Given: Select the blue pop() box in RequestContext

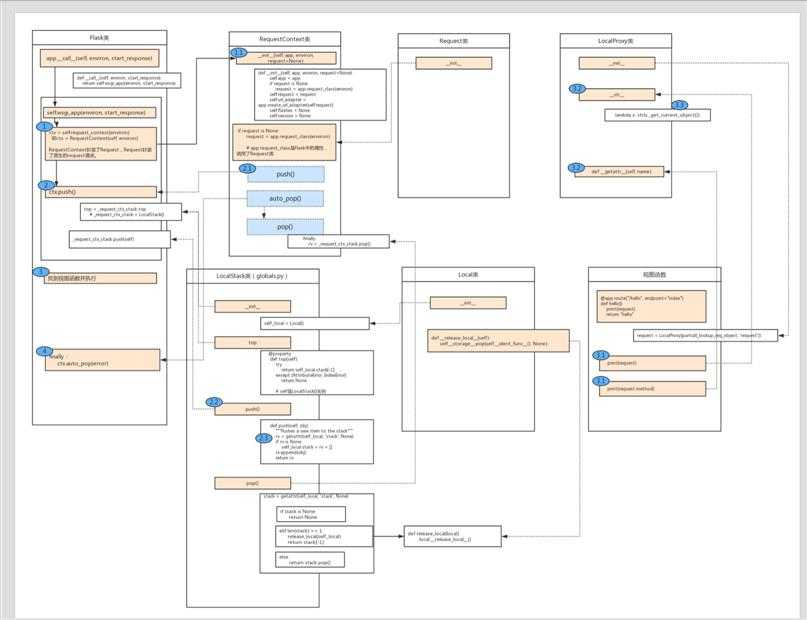Looking at the screenshot, I should 286,227.
